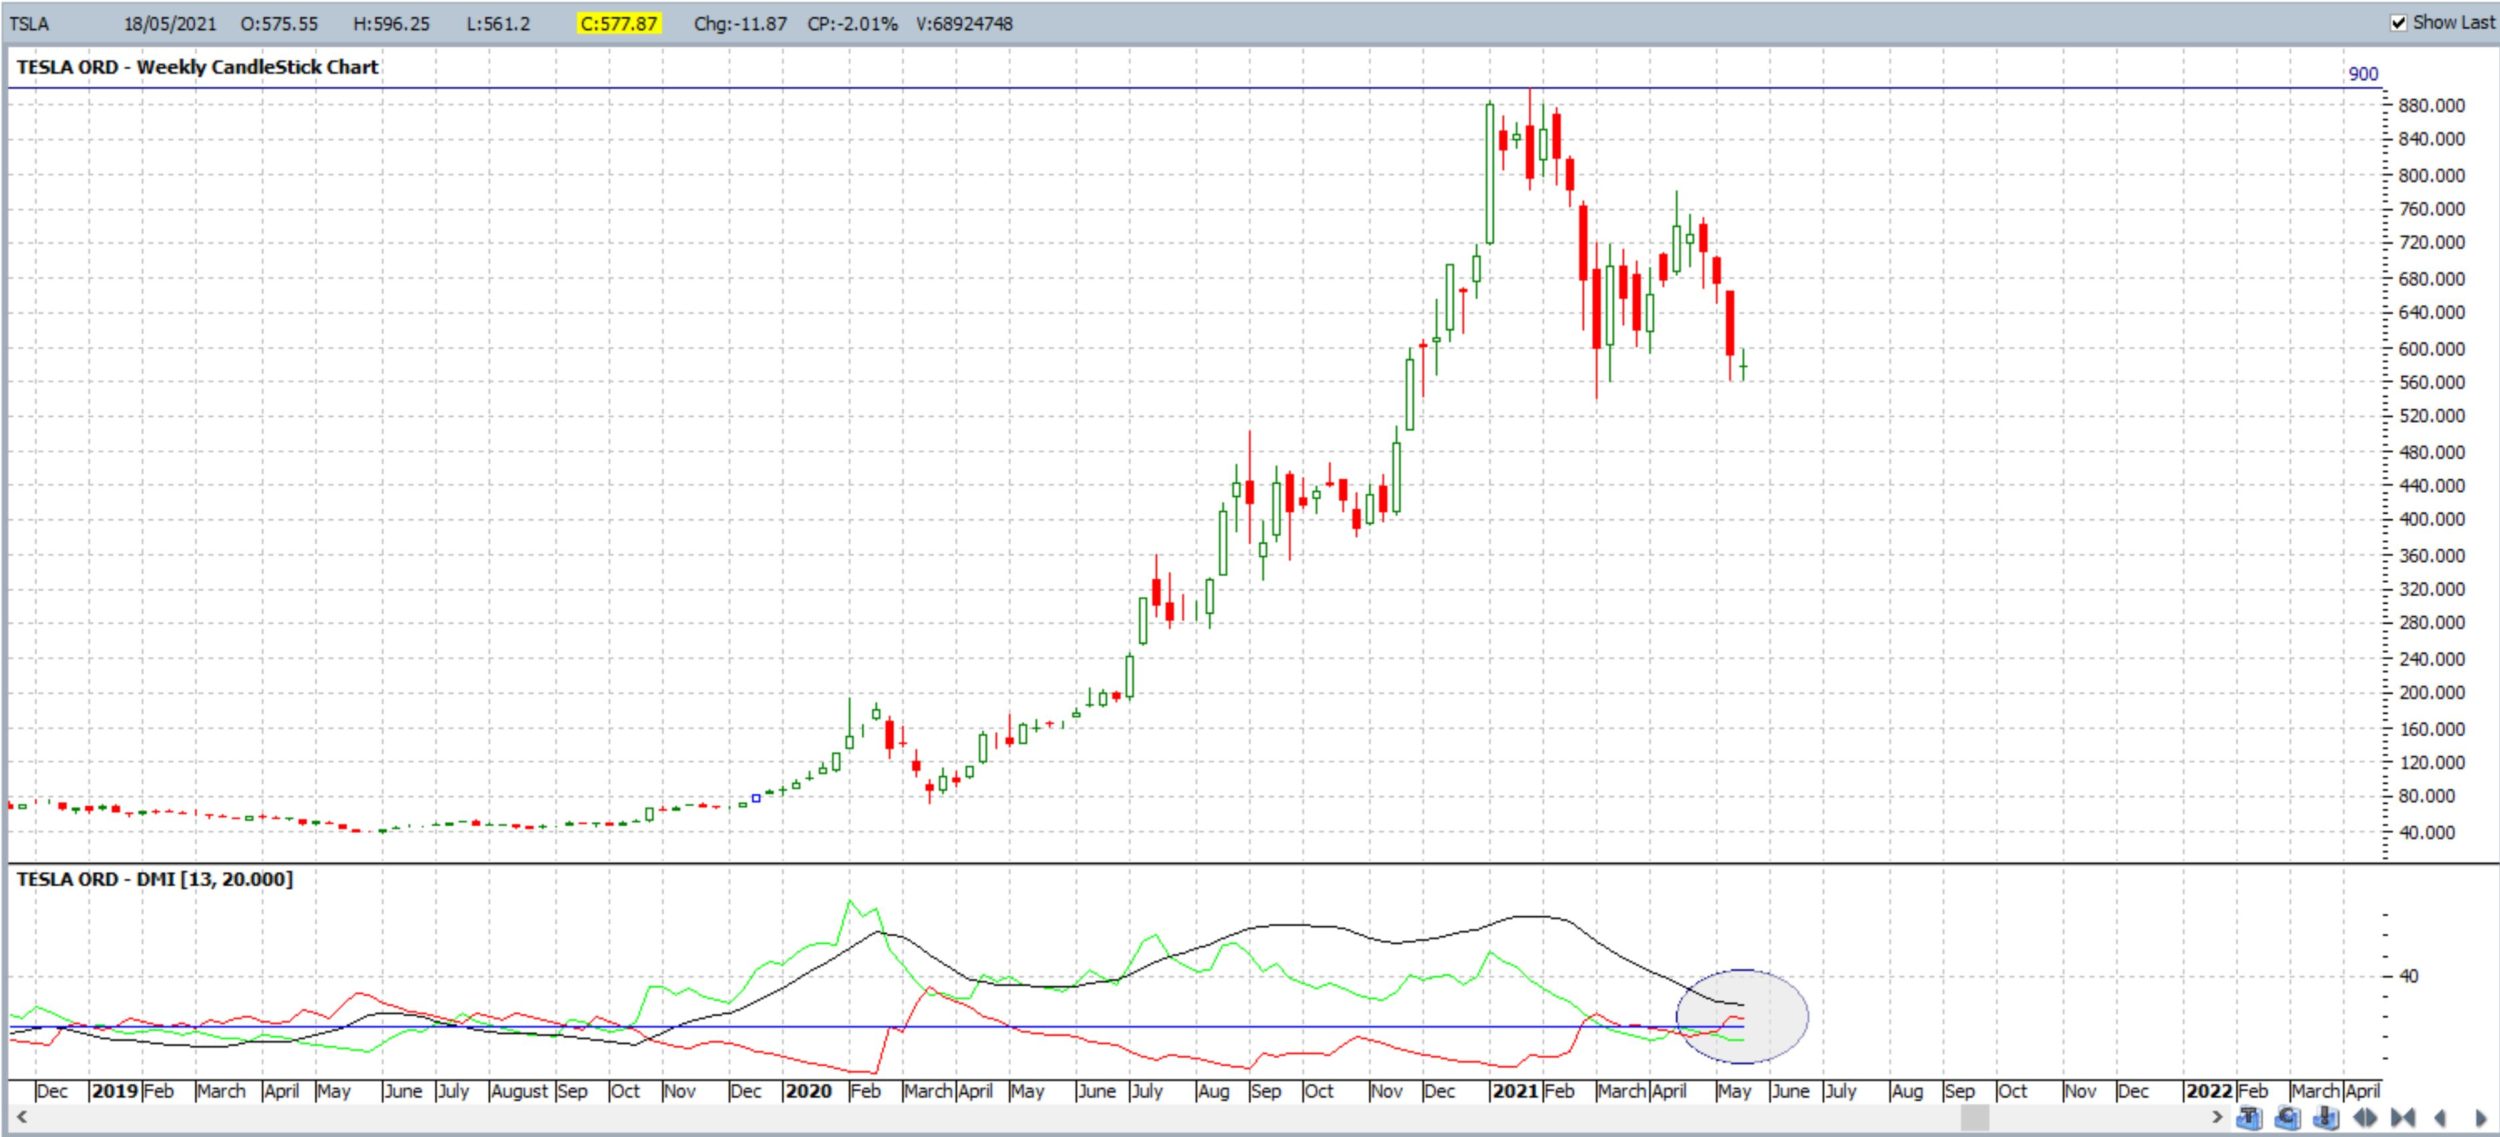Click the compress chart inward arrows icon
The width and height of the screenshot is (2500, 1137).
2403,1117
